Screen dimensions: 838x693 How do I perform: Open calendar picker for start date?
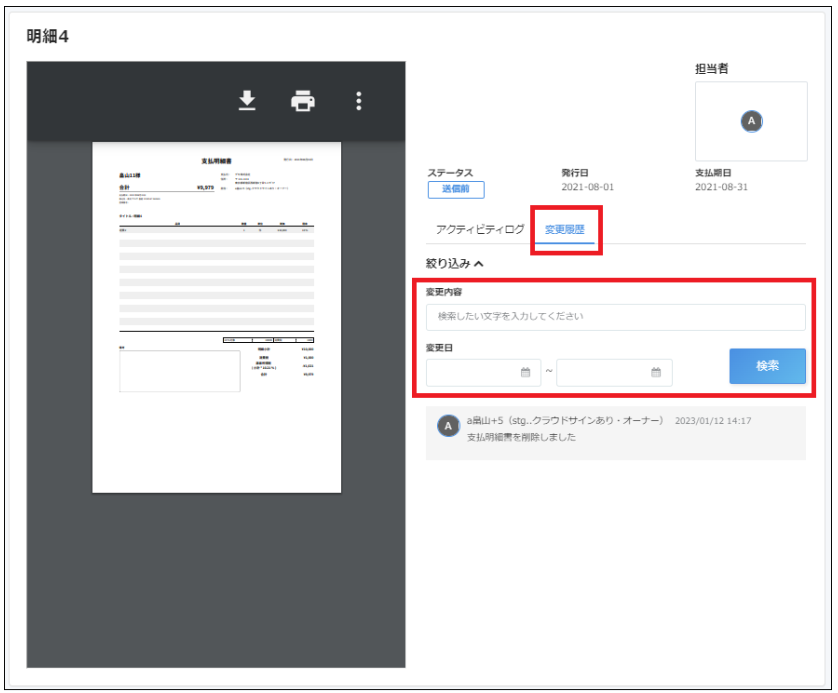point(525,372)
